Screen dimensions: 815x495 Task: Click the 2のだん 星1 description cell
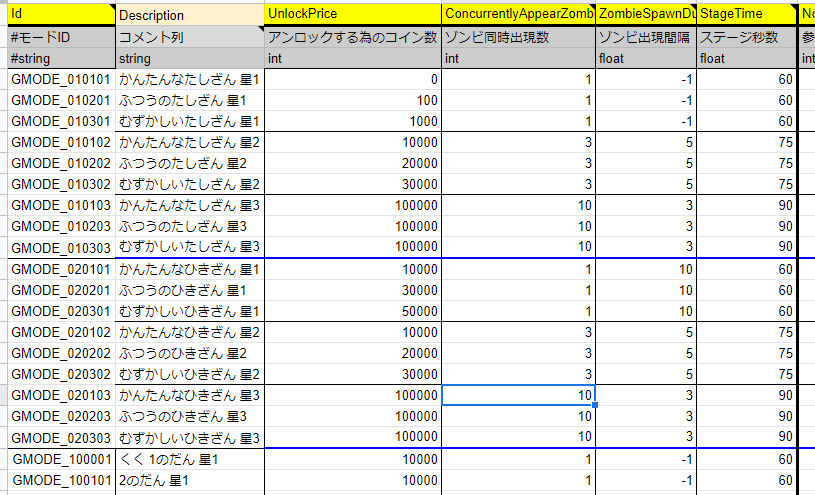188,480
